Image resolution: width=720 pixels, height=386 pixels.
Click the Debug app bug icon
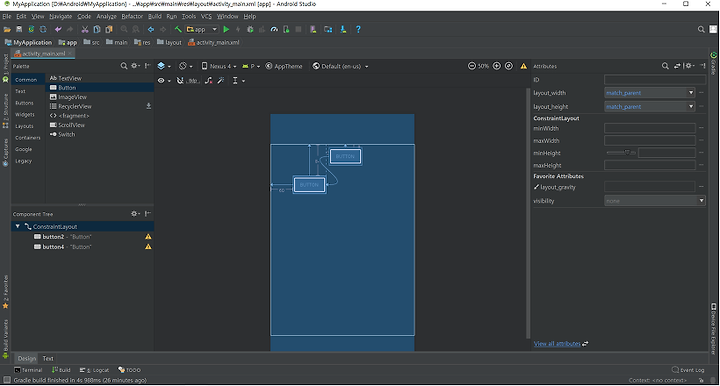250,29
